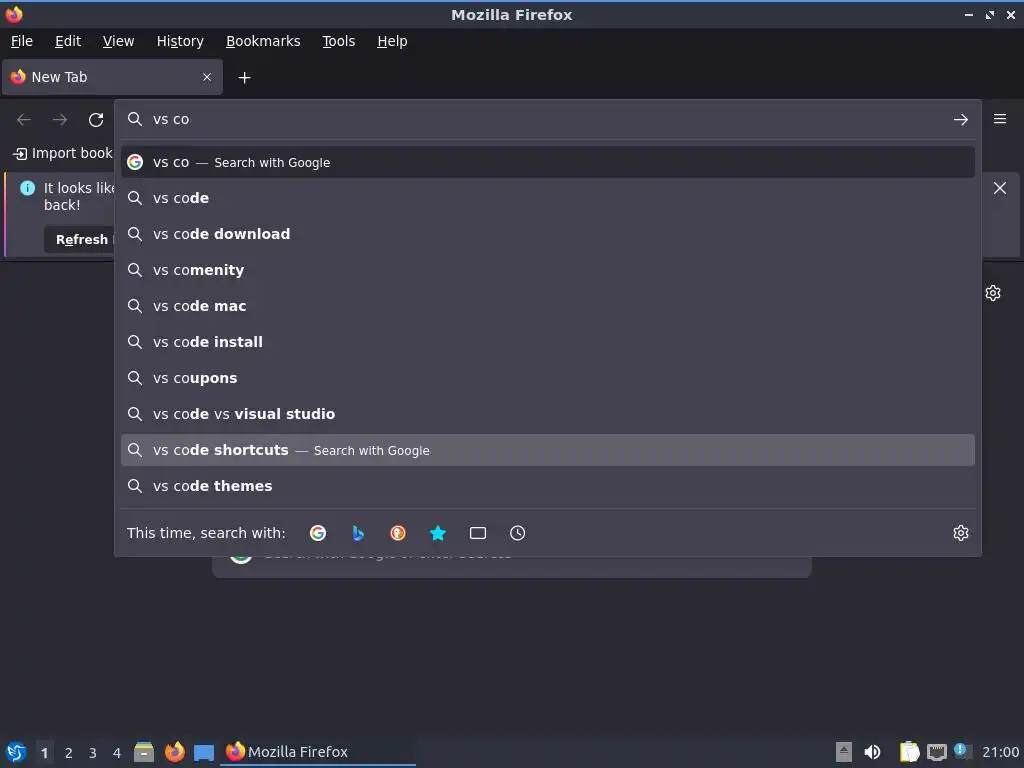
Task: Choose the 'vs code' suggestion
Action: tap(547, 198)
